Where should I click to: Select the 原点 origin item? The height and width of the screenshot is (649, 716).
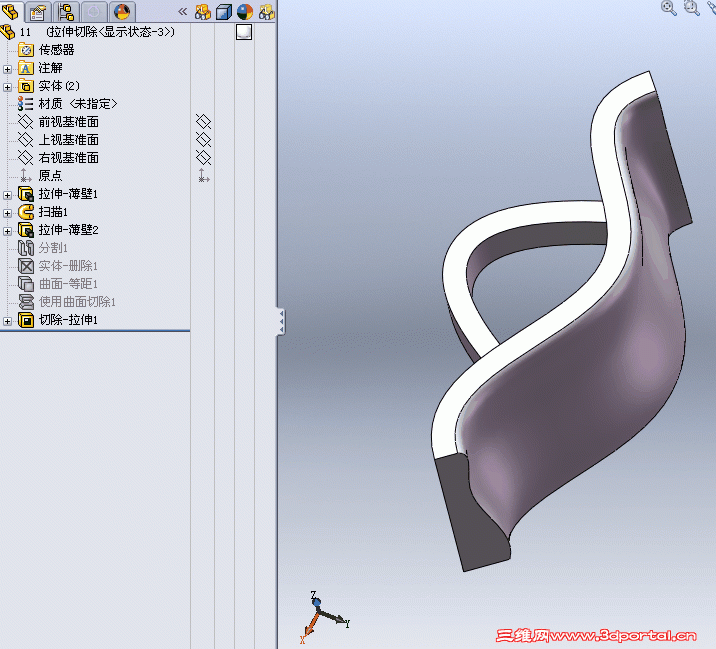[x=40, y=175]
